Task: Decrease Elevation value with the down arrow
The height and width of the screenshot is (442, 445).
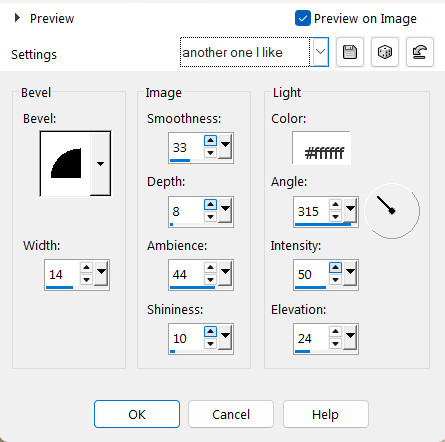Action: point(335,344)
